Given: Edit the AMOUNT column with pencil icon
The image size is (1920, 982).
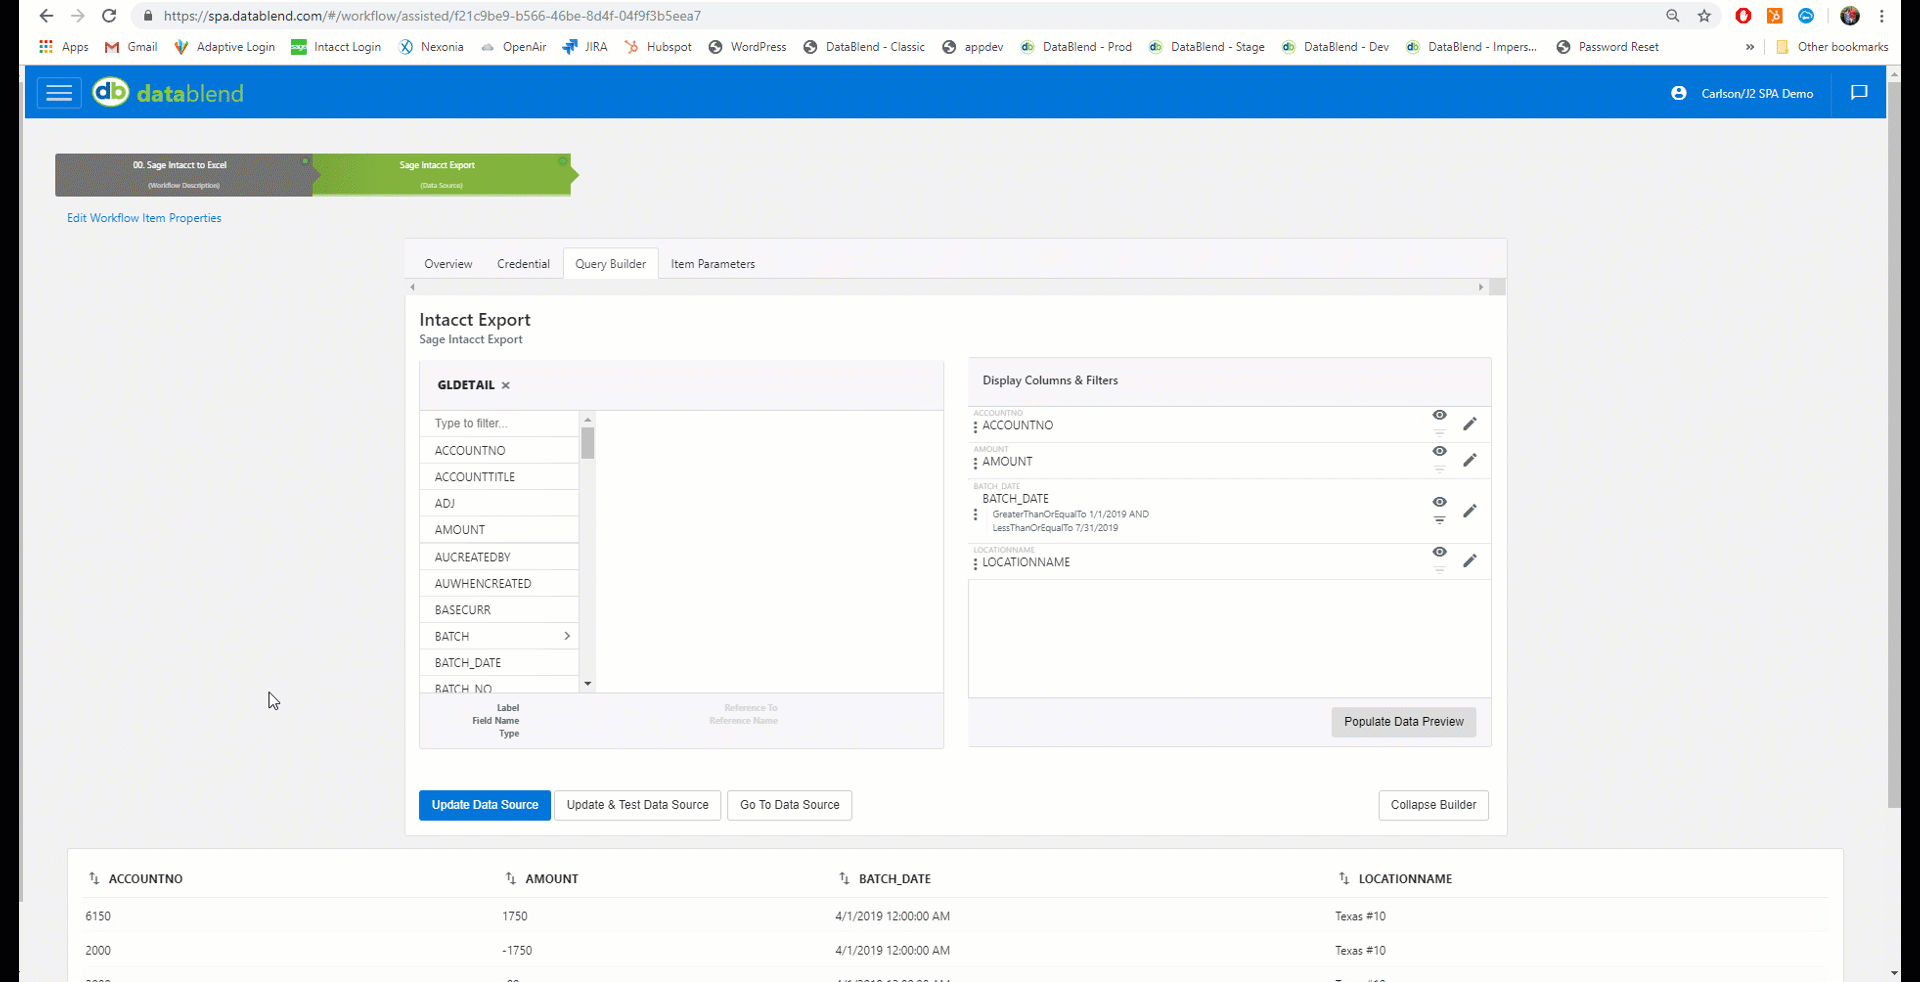Looking at the screenshot, I should point(1470,460).
